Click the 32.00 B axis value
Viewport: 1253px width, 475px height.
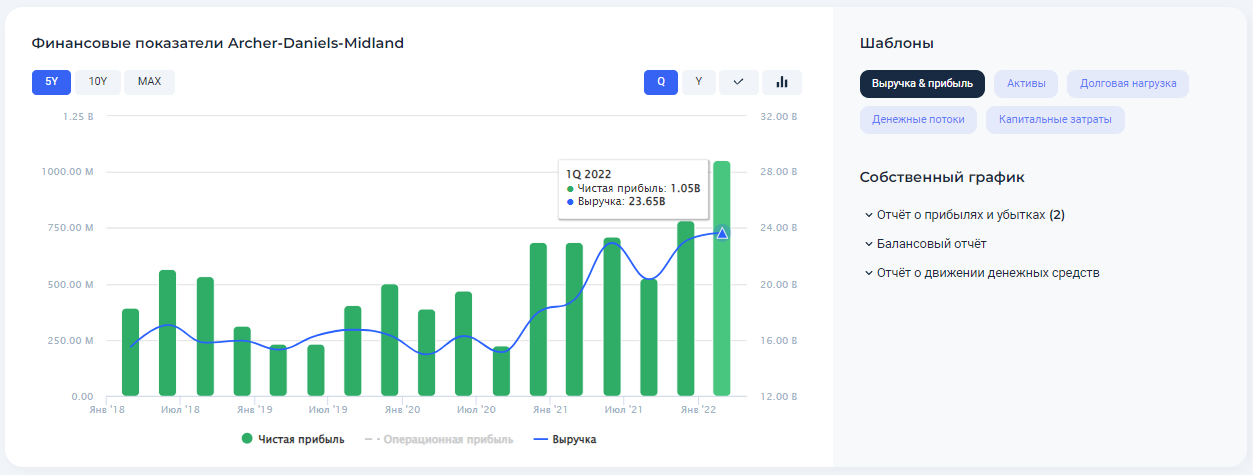(x=777, y=116)
